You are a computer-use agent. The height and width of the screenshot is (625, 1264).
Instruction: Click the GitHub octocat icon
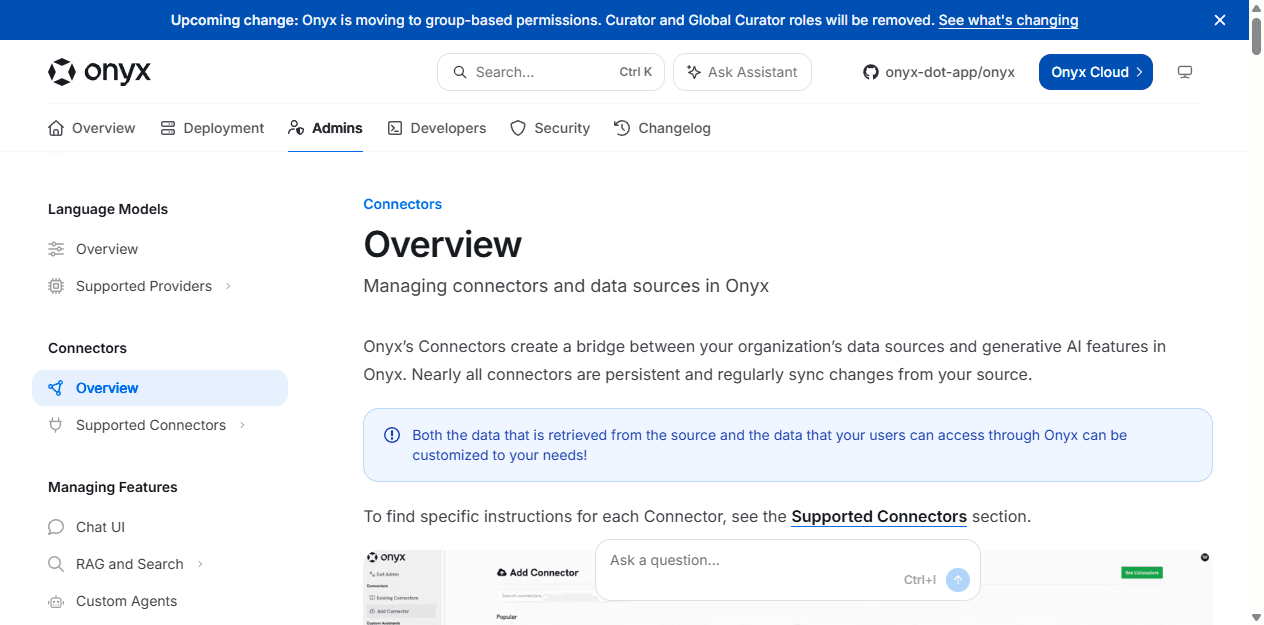tap(871, 72)
